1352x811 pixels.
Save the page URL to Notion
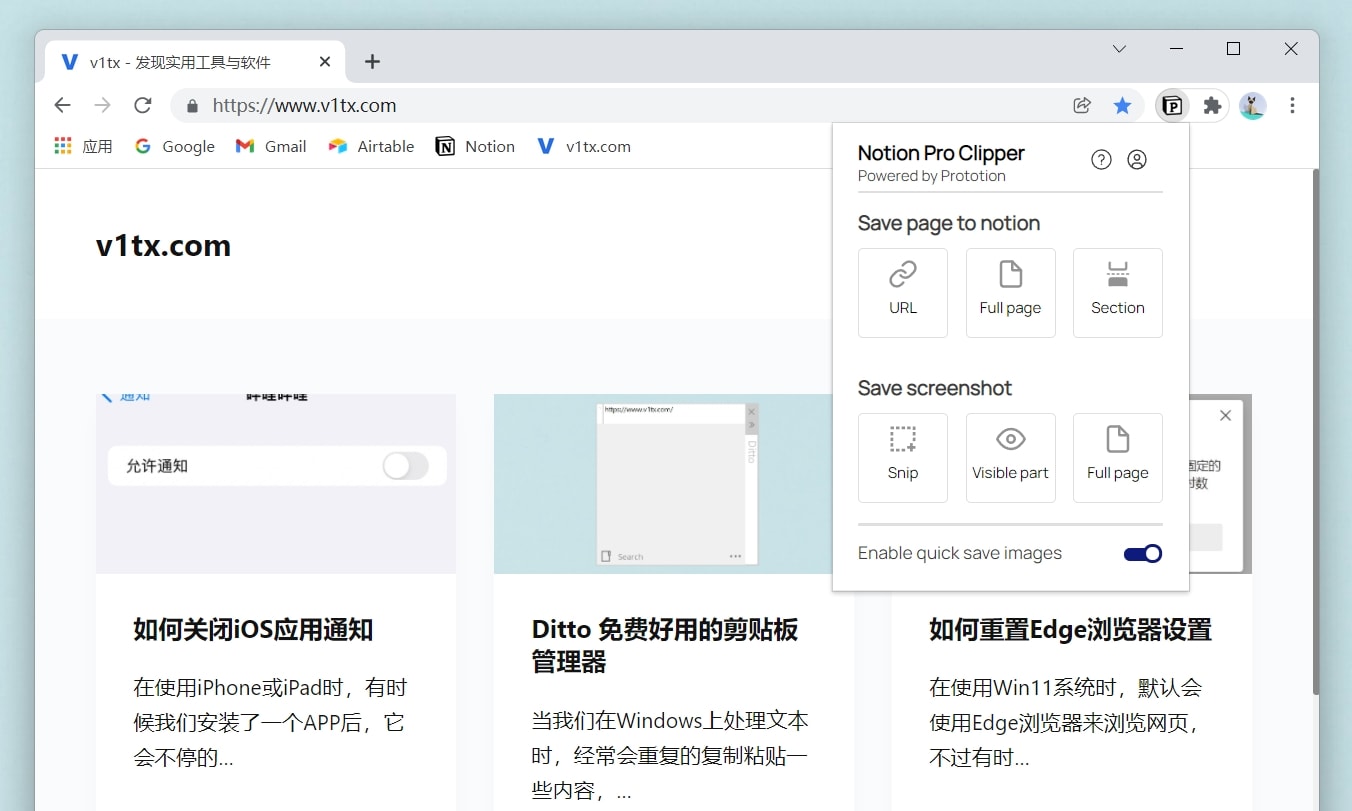[x=902, y=292]
